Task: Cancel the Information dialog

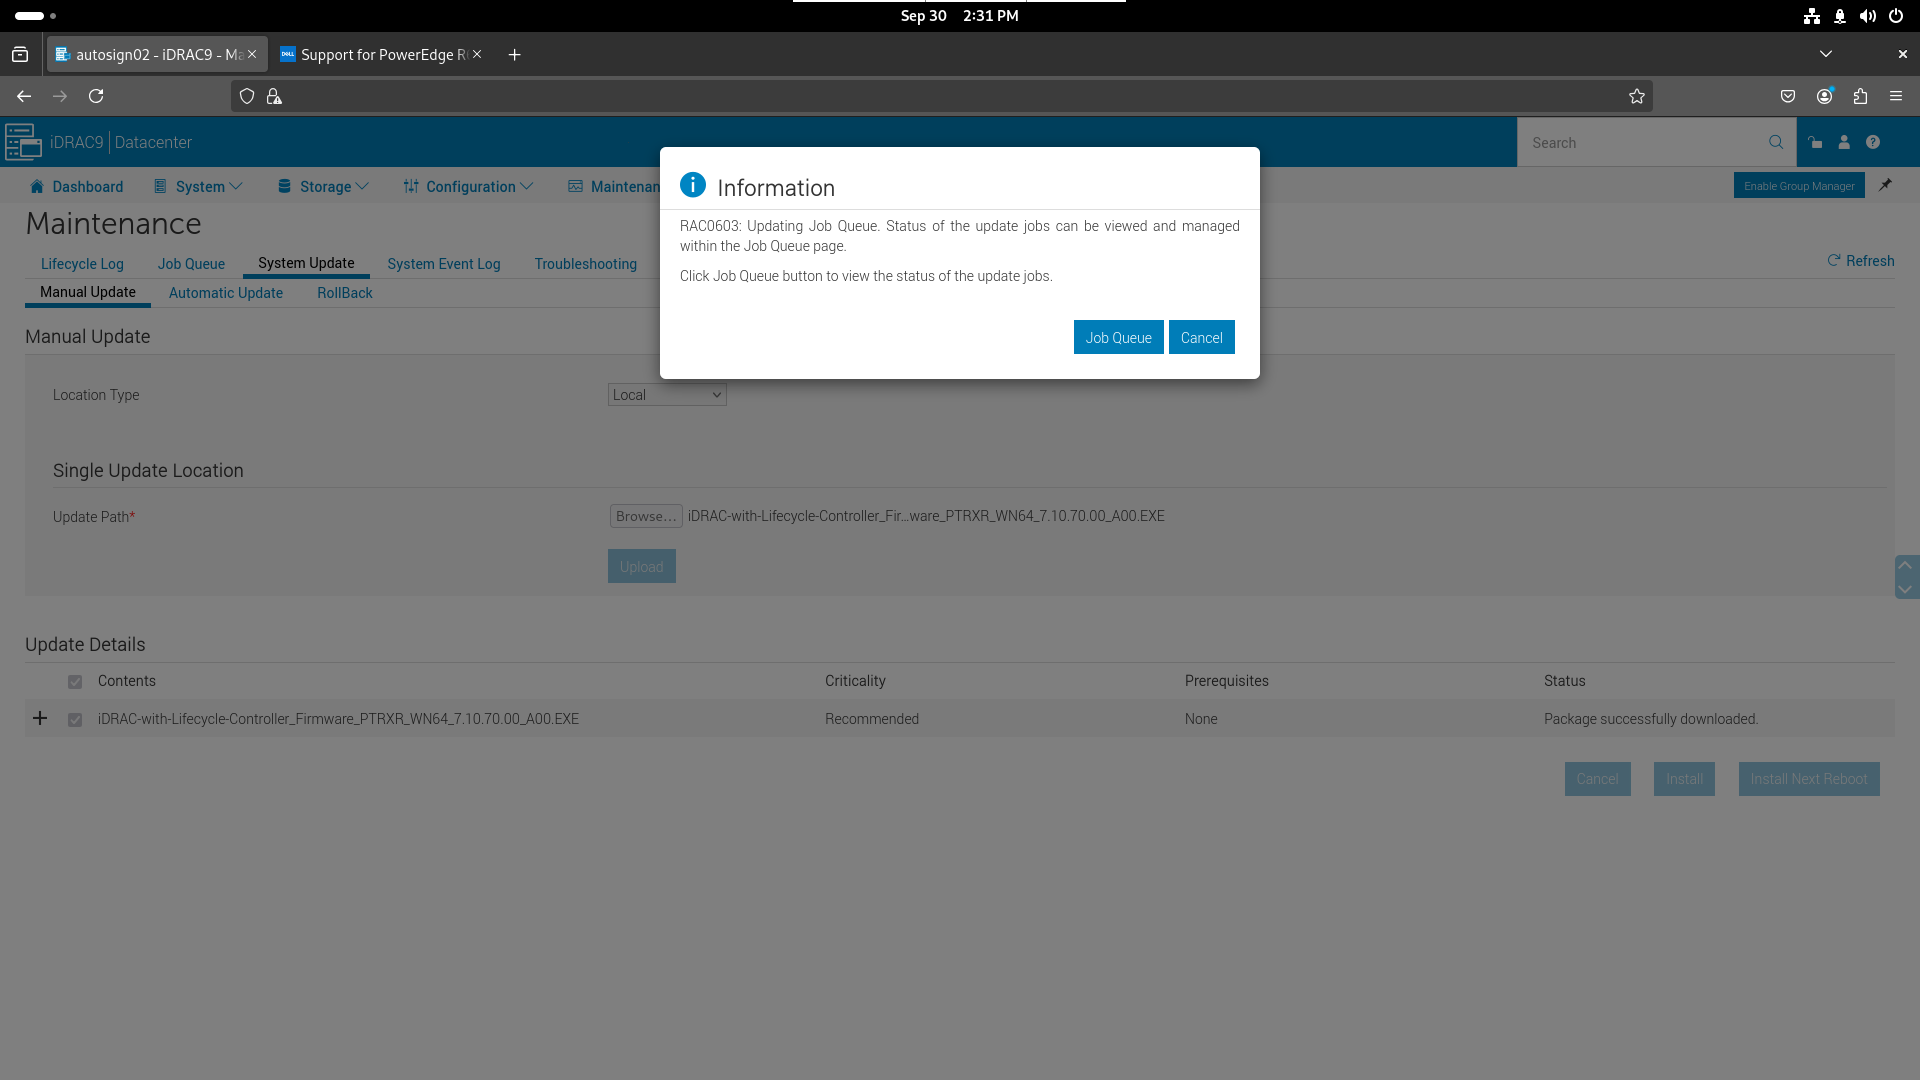Action: tap(1201, 337)
